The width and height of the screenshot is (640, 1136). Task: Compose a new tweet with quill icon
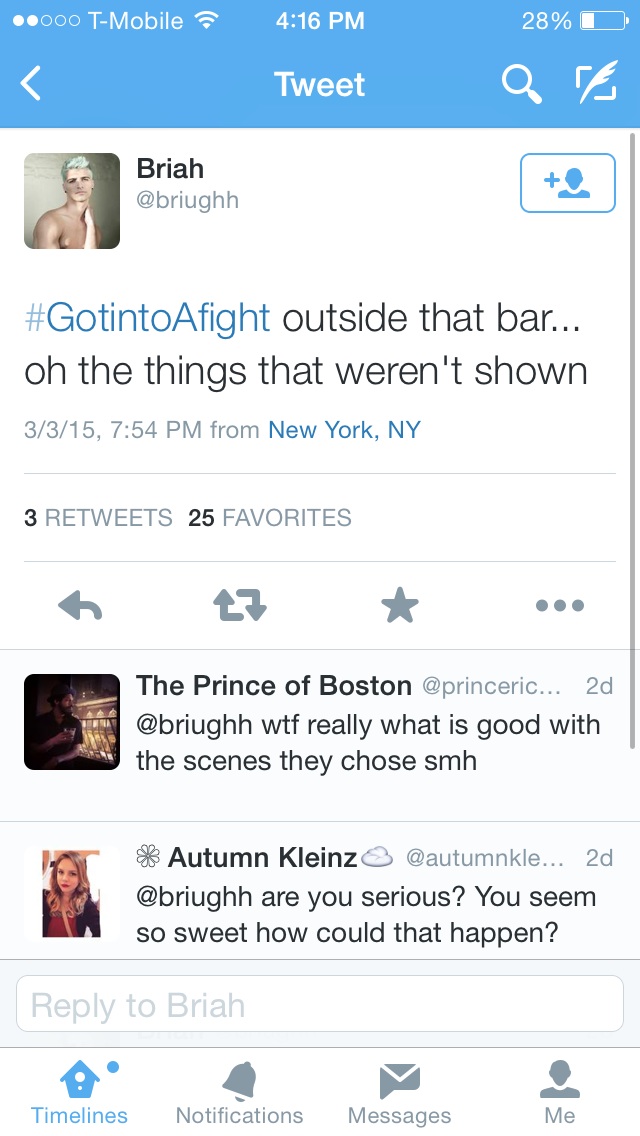[597, 81]
